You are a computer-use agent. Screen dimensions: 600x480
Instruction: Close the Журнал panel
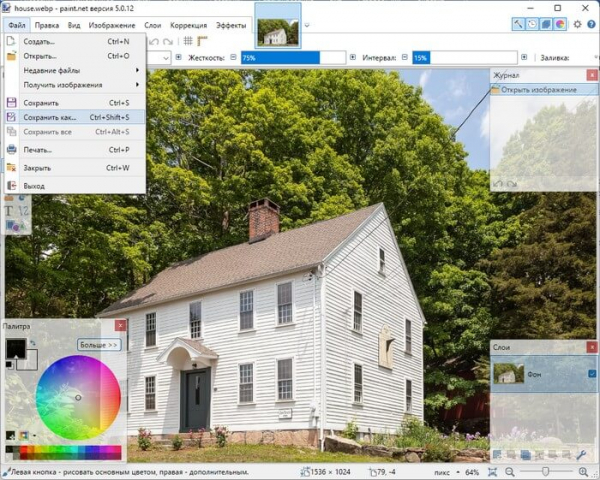coord(592,75)
